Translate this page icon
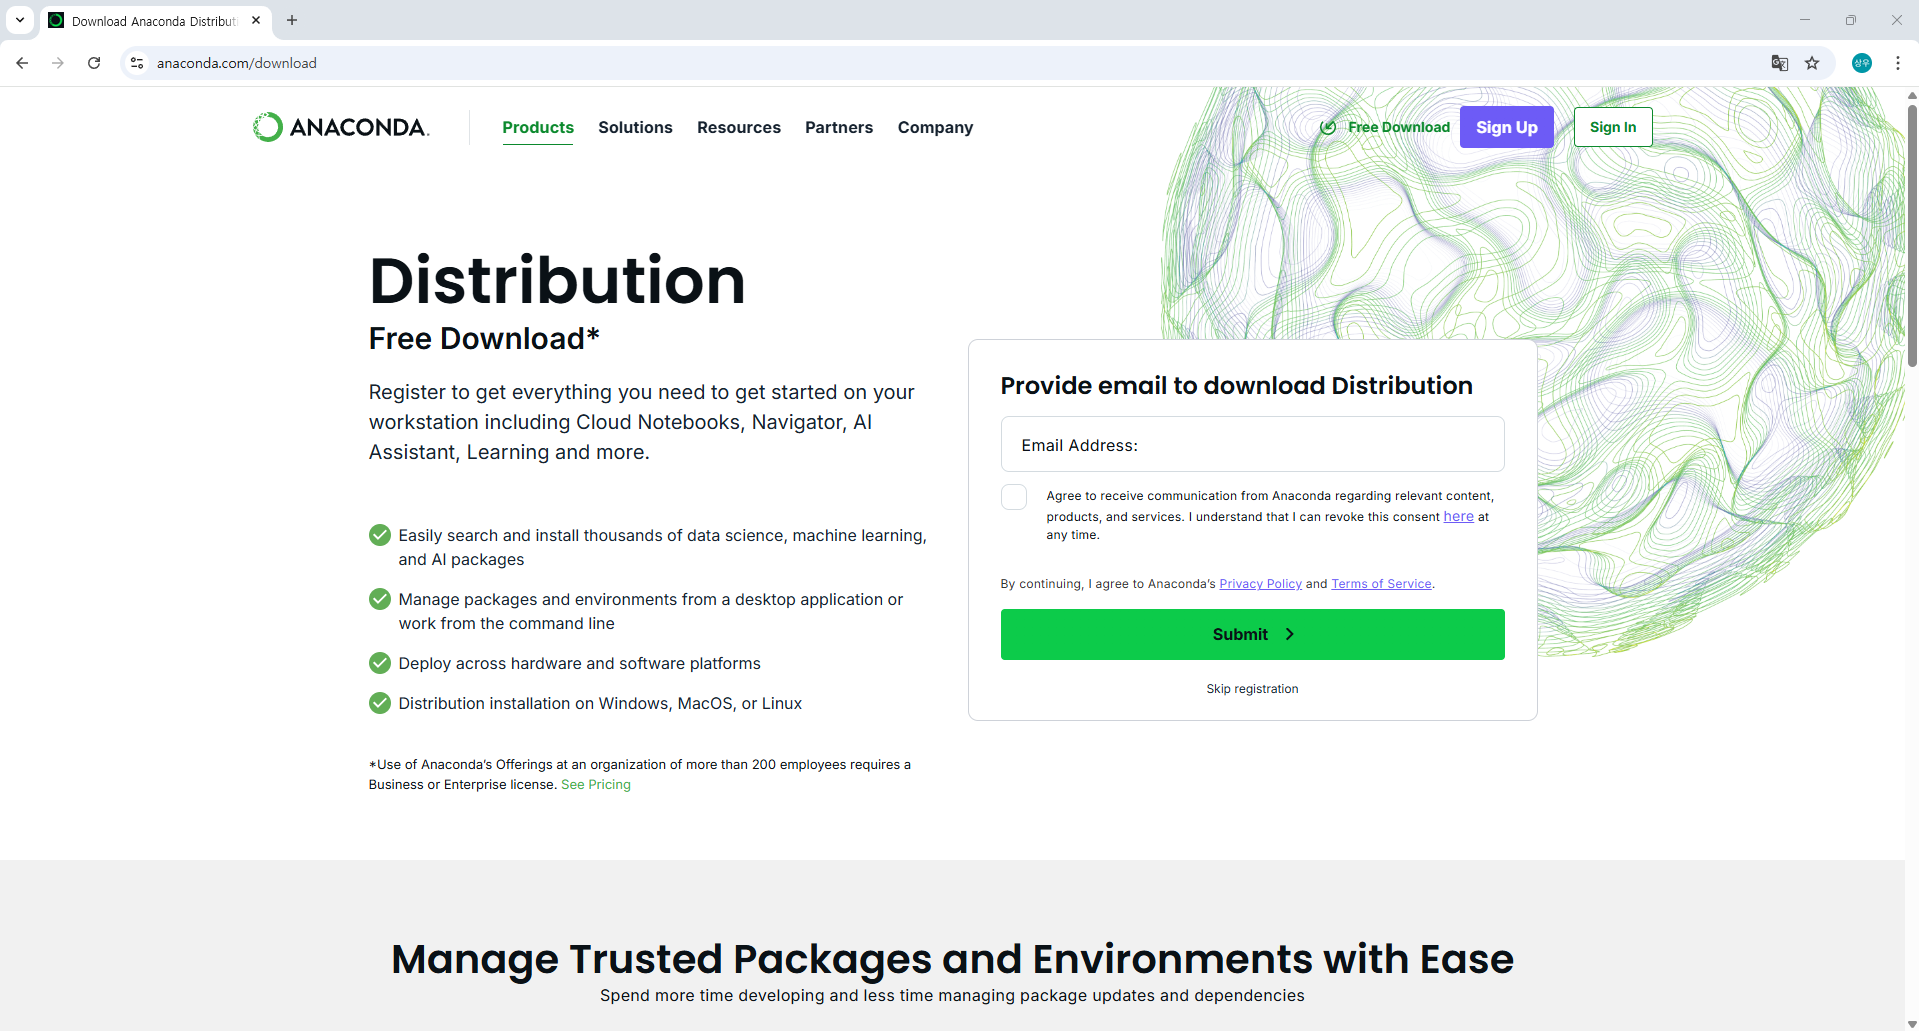 (1780, 63)
